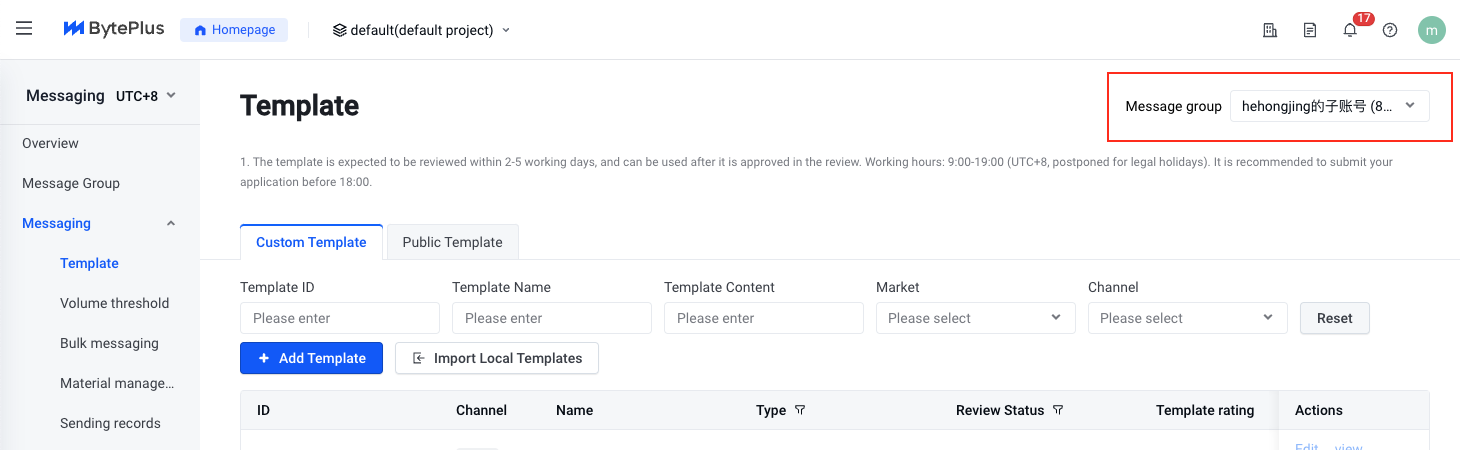
Task: Filter the Type column
Action: coord(800,410)
